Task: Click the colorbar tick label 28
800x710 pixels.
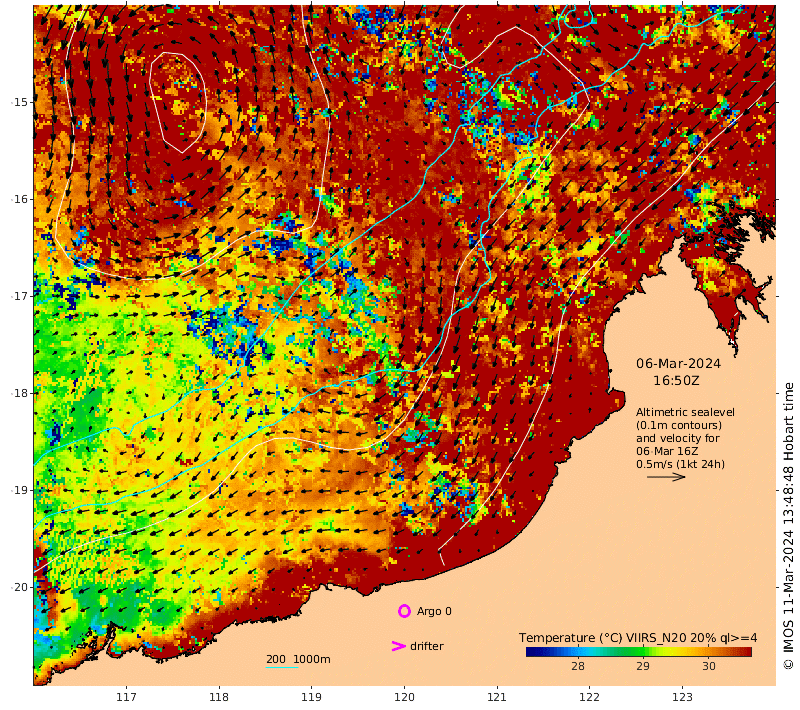Action: tap(578, 666)
